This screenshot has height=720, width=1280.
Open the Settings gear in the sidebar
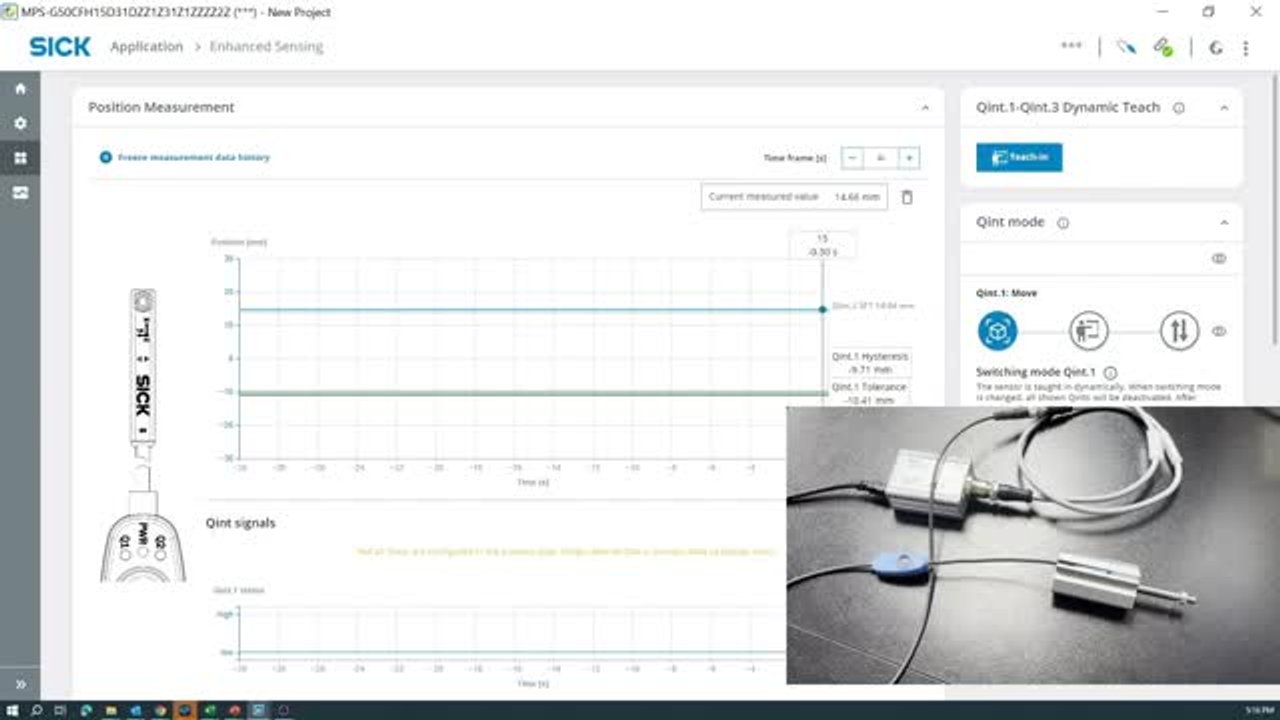tap(20, 123)
